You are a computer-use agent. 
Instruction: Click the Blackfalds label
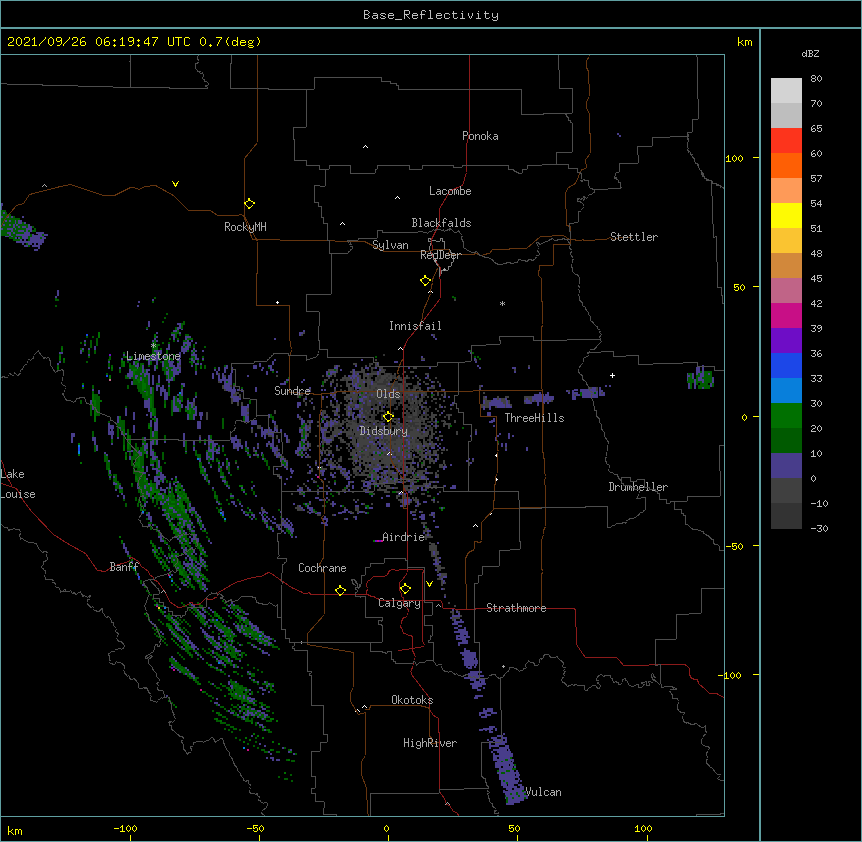441,223
